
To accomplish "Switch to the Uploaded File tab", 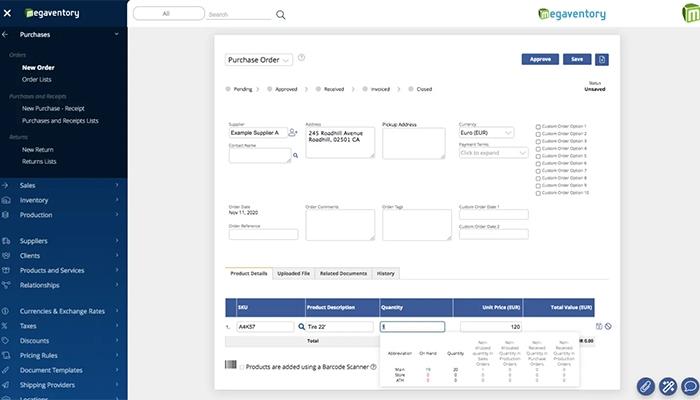I will pyautogui.click(x=293, y=273).
